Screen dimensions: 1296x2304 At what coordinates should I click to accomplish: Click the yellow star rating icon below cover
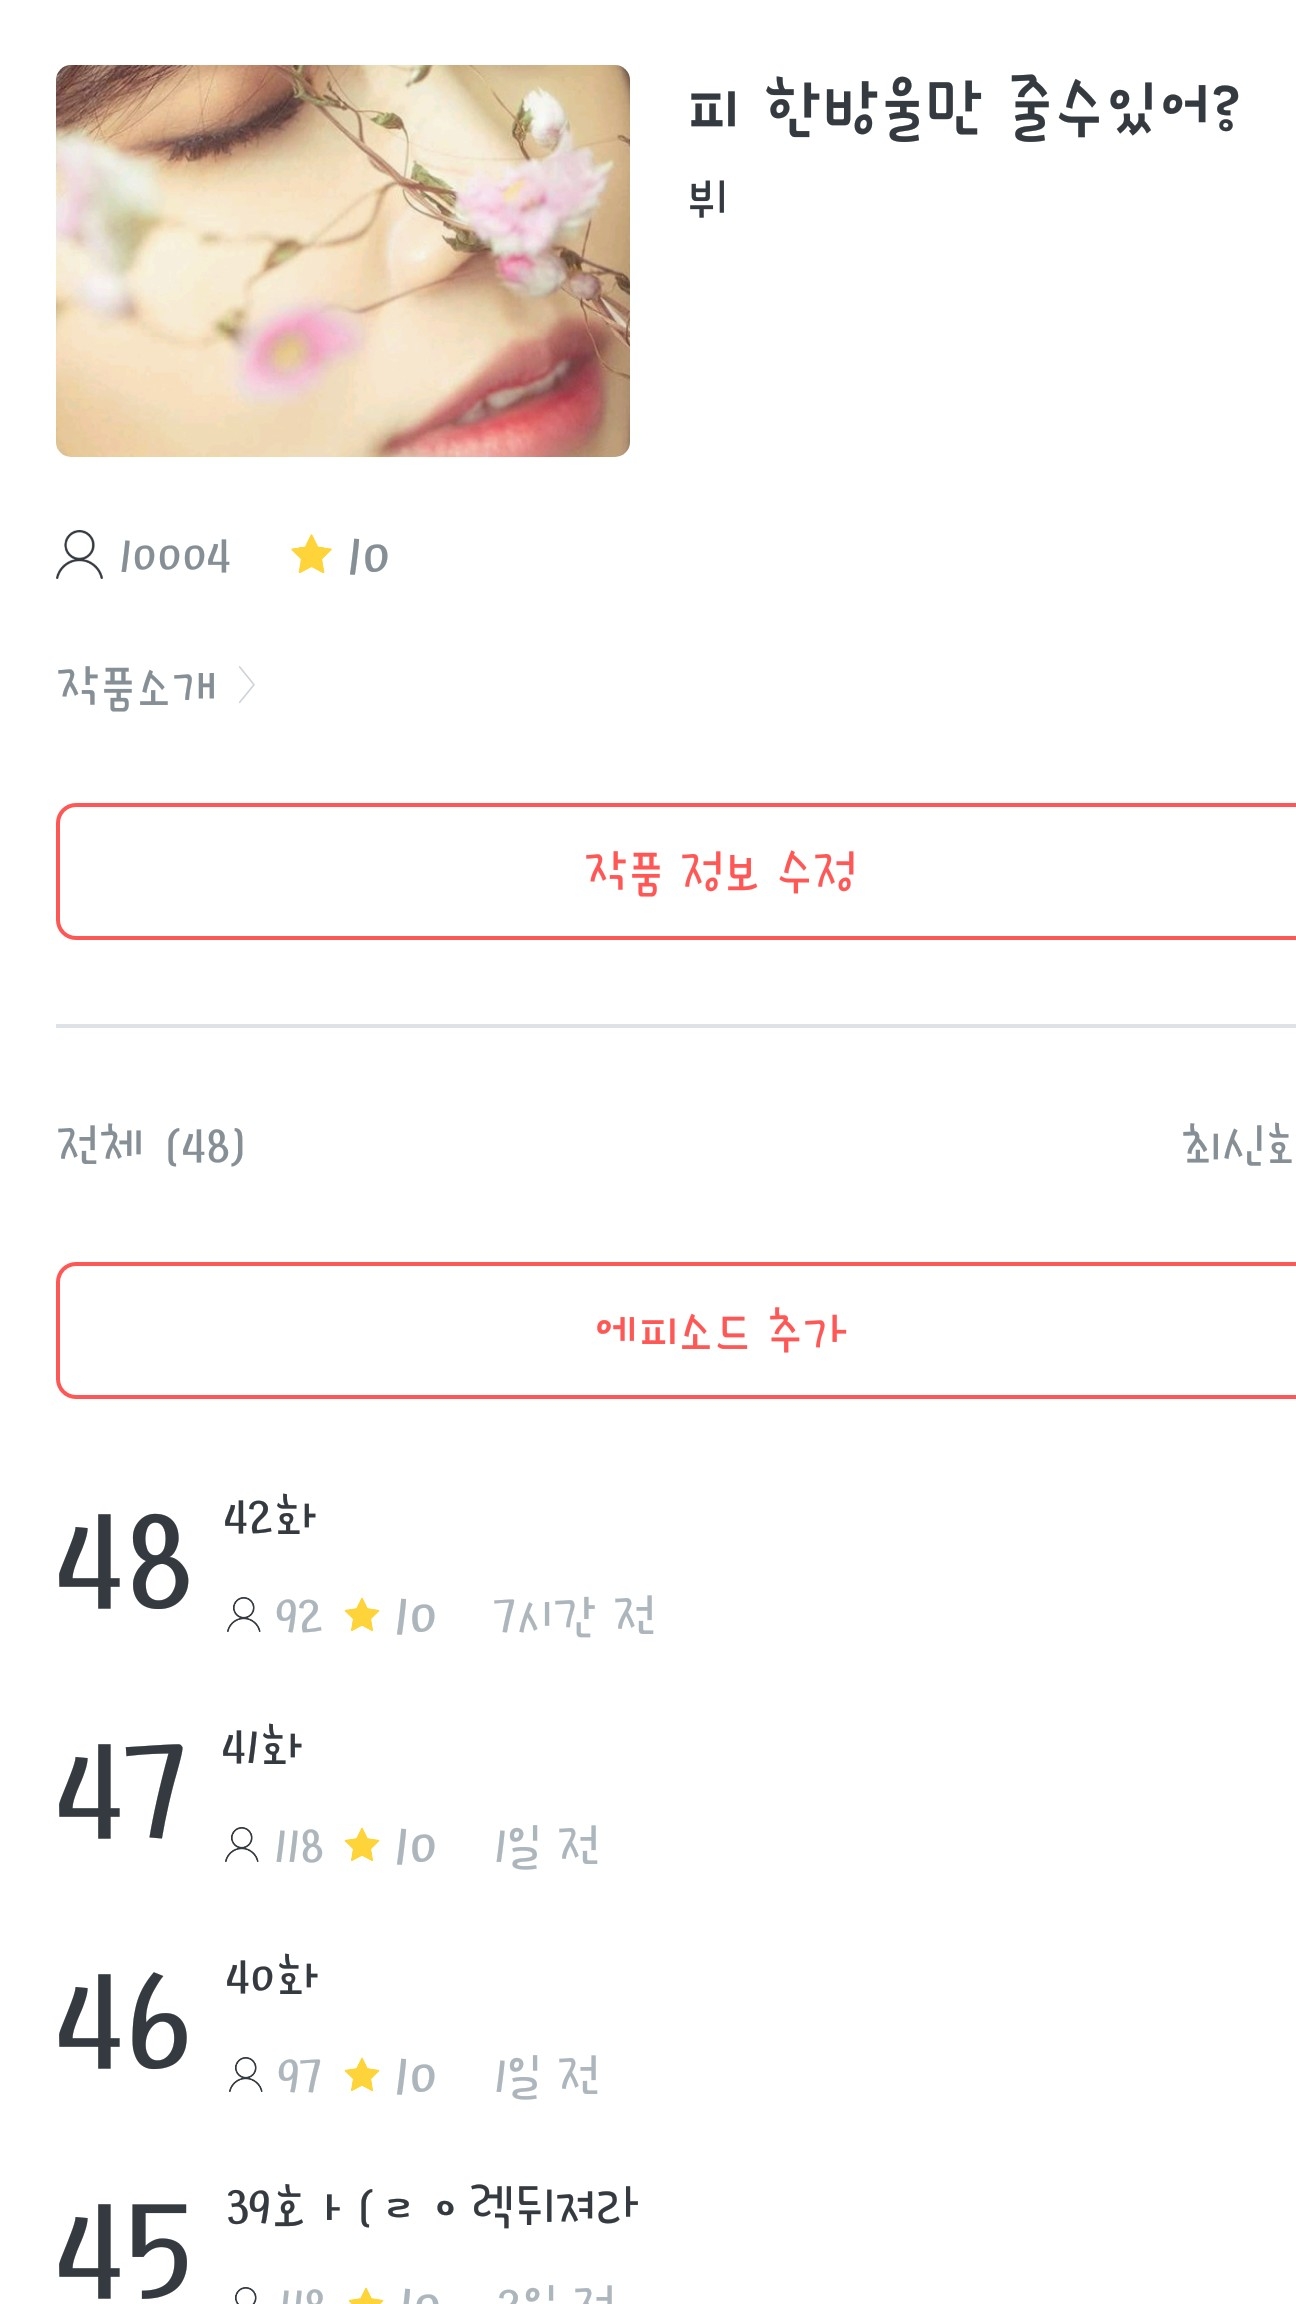point(311,555)
